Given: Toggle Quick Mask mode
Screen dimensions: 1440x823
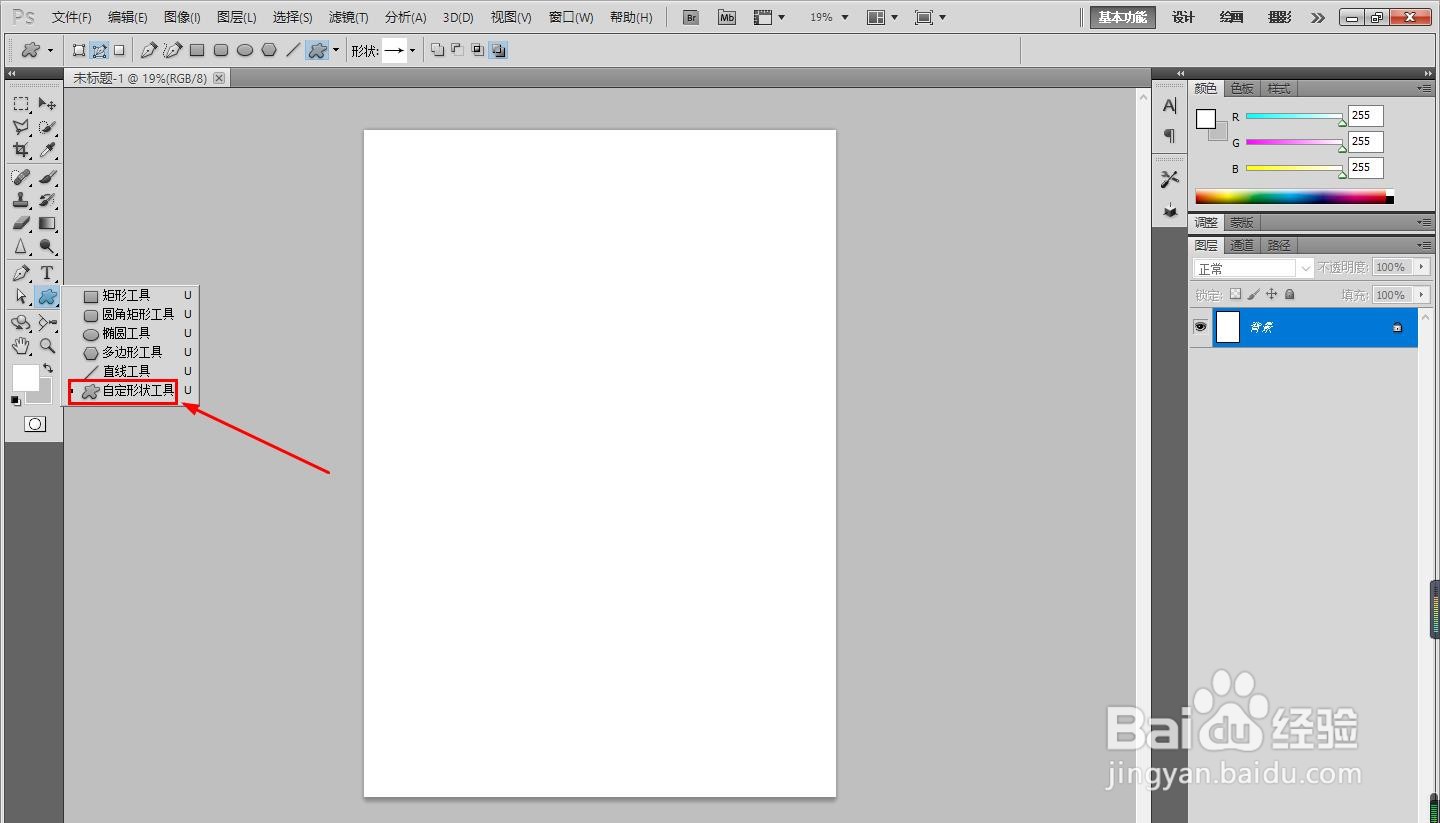Looking at the screenshot, I should click(x=34, y=424).
